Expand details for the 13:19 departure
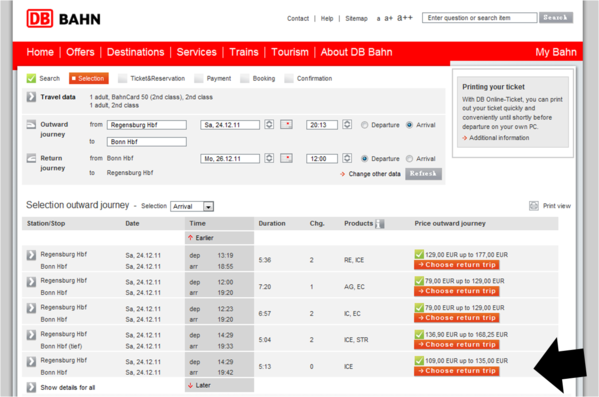 tap(31, 255)
